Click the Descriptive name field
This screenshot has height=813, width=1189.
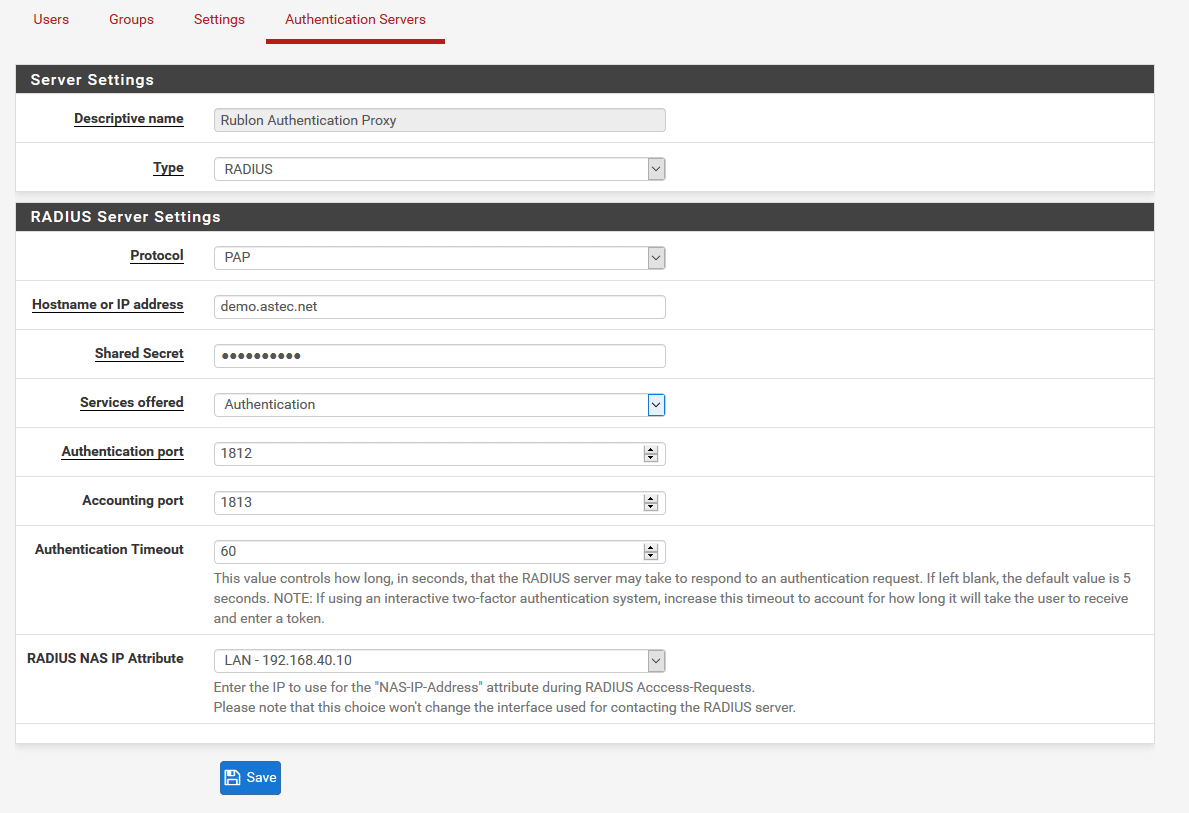pos(440,120)
